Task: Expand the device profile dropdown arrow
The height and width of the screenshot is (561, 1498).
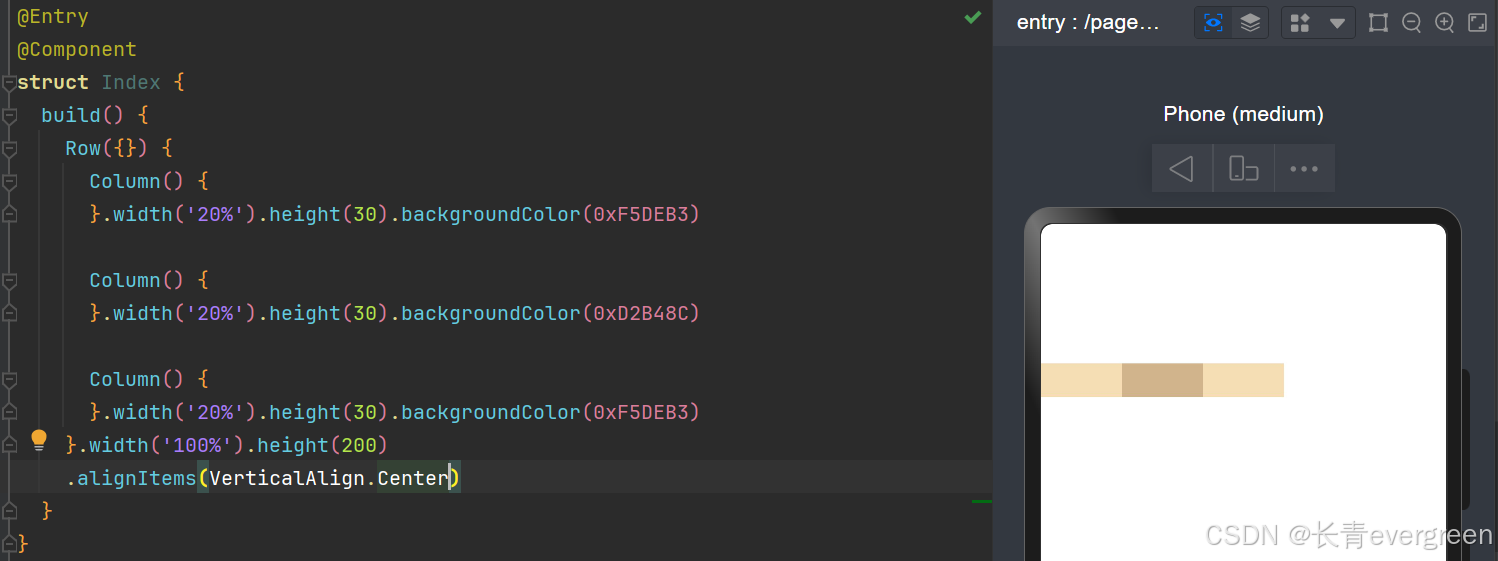Action: [1337, 22]
